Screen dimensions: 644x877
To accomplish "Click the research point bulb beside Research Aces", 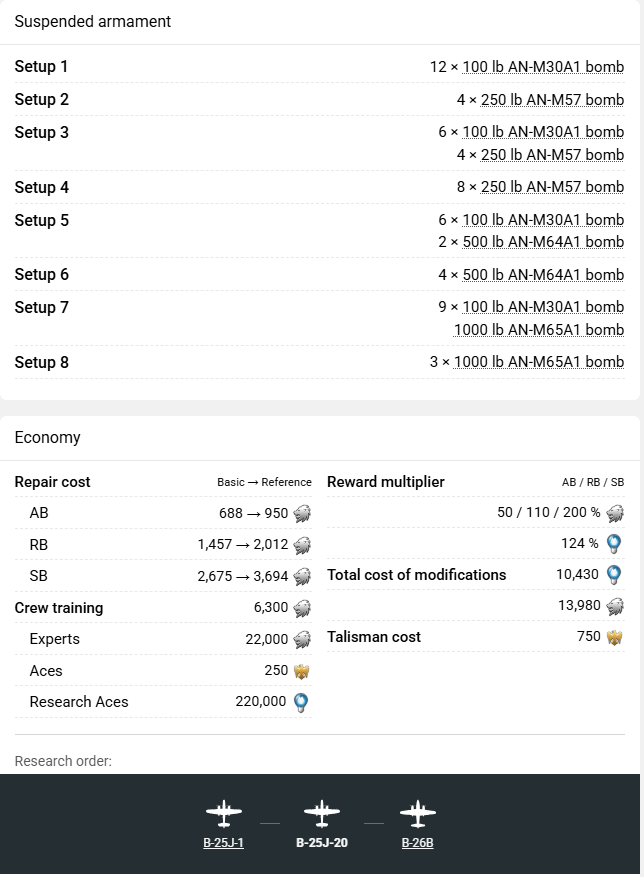I will coord(301,703).
